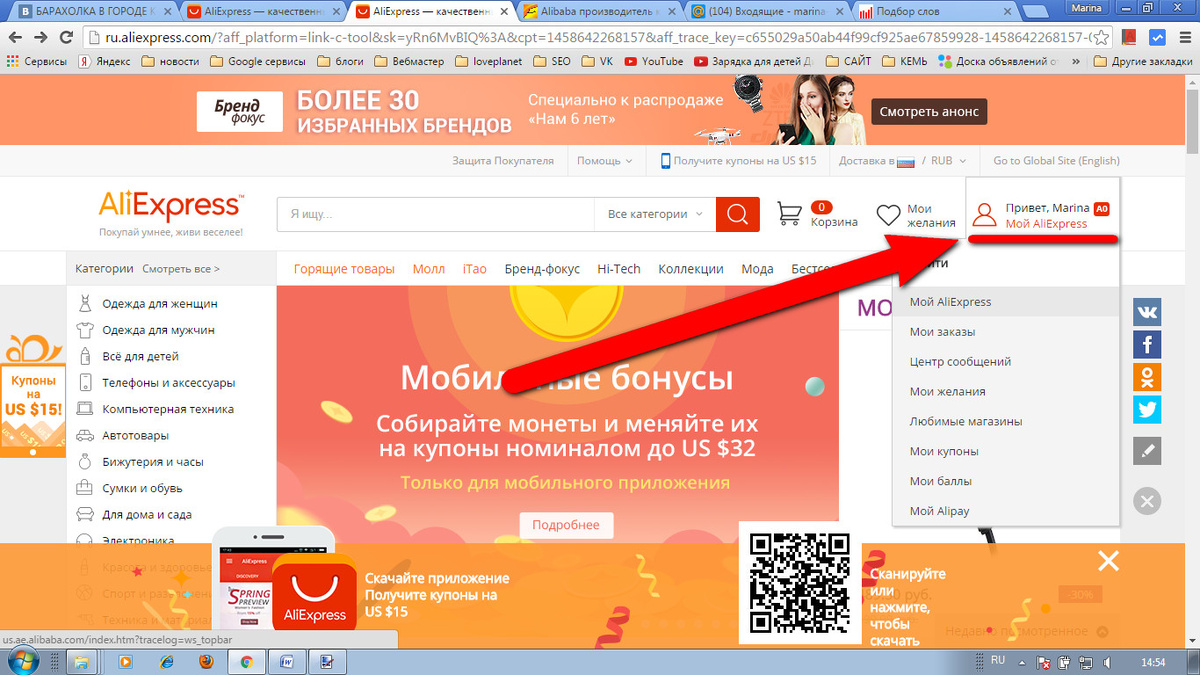
Task: Click Подробнее button on bonus banner
Action: [566, 525]
